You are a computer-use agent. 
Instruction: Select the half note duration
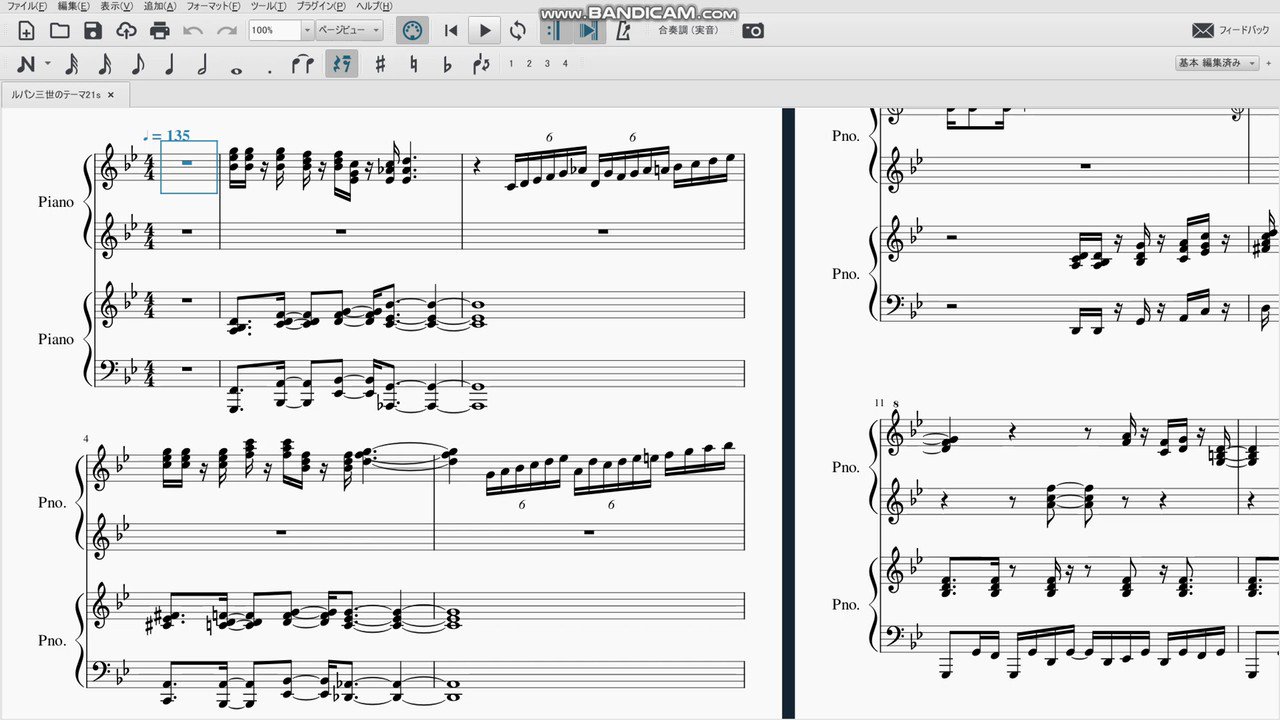[x=203, y=65]
